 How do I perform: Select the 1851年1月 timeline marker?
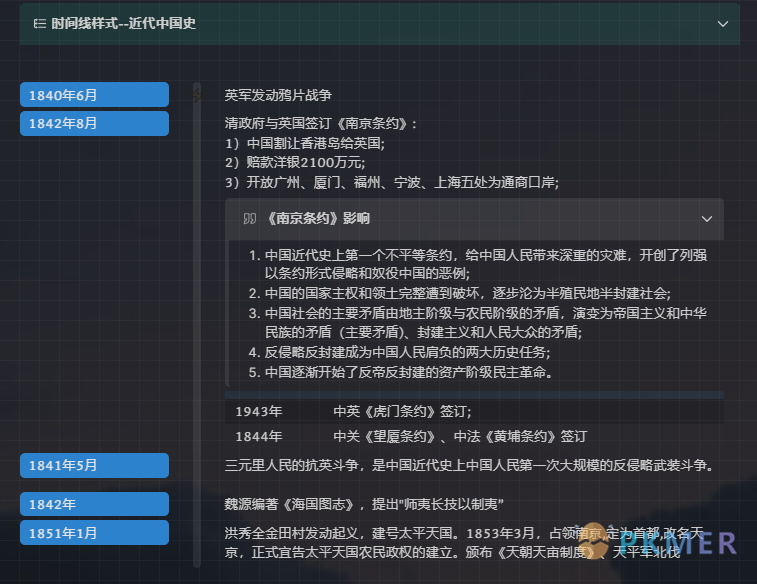[x=94, y=532]
